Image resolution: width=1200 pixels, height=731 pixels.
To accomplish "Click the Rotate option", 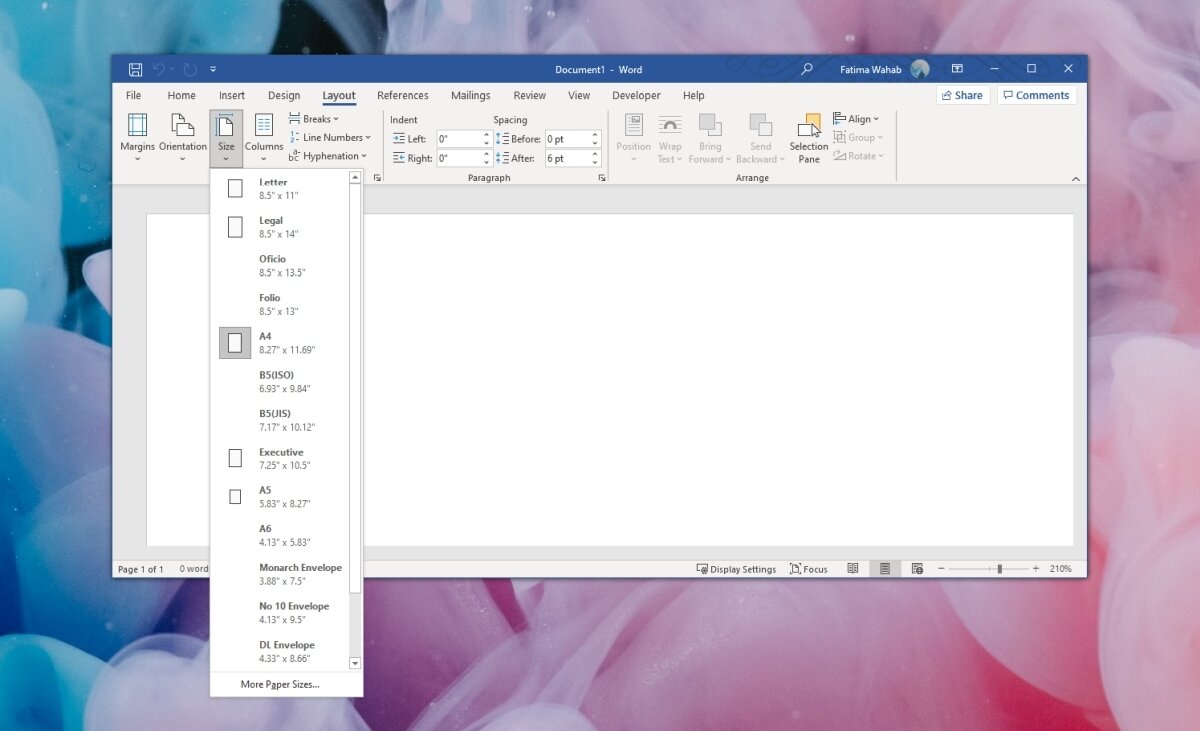I will [858, 155].
